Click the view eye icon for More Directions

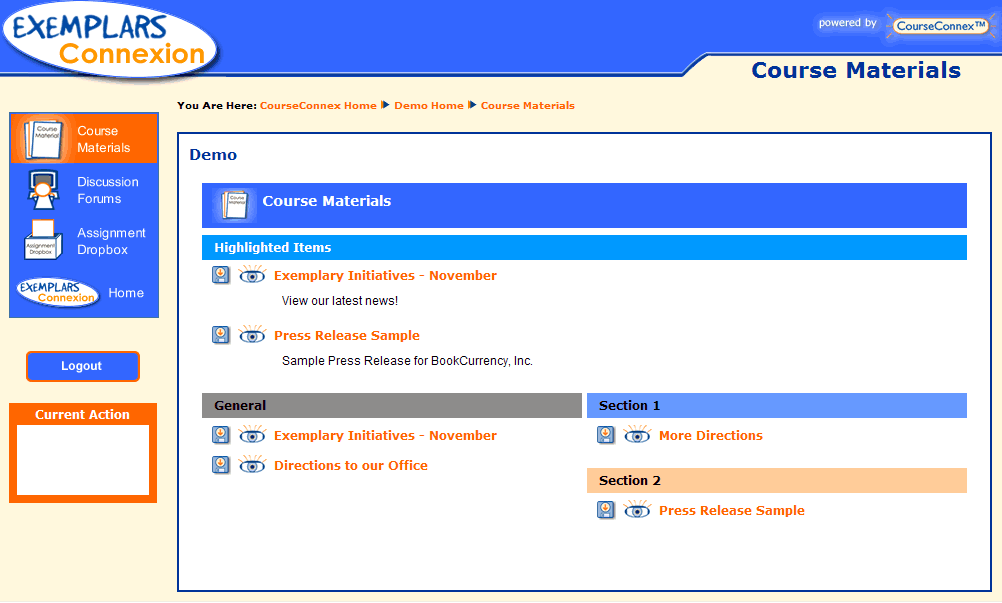(x=637, y=435)
